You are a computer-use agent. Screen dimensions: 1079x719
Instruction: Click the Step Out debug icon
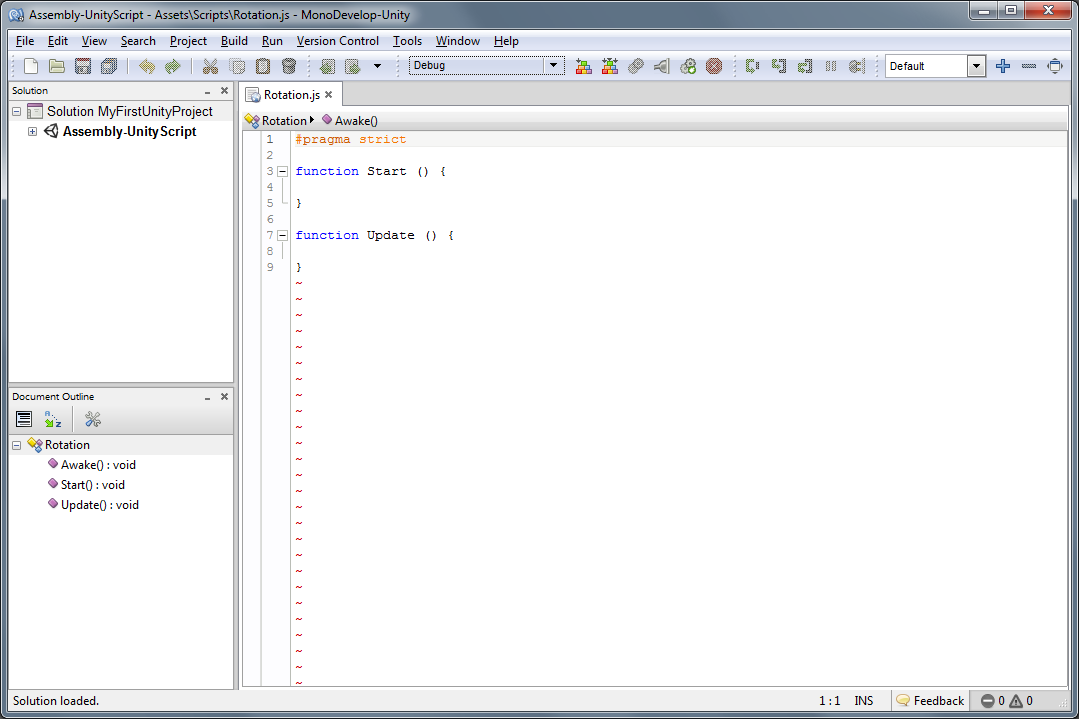(804, 66)
